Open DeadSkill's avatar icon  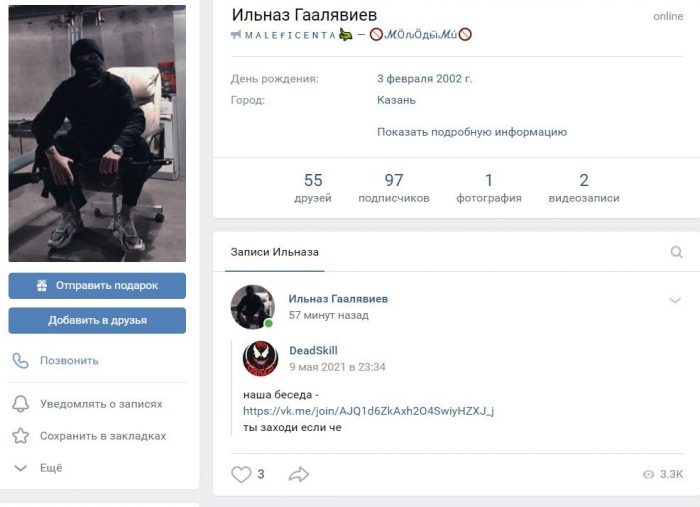point(260,358)
